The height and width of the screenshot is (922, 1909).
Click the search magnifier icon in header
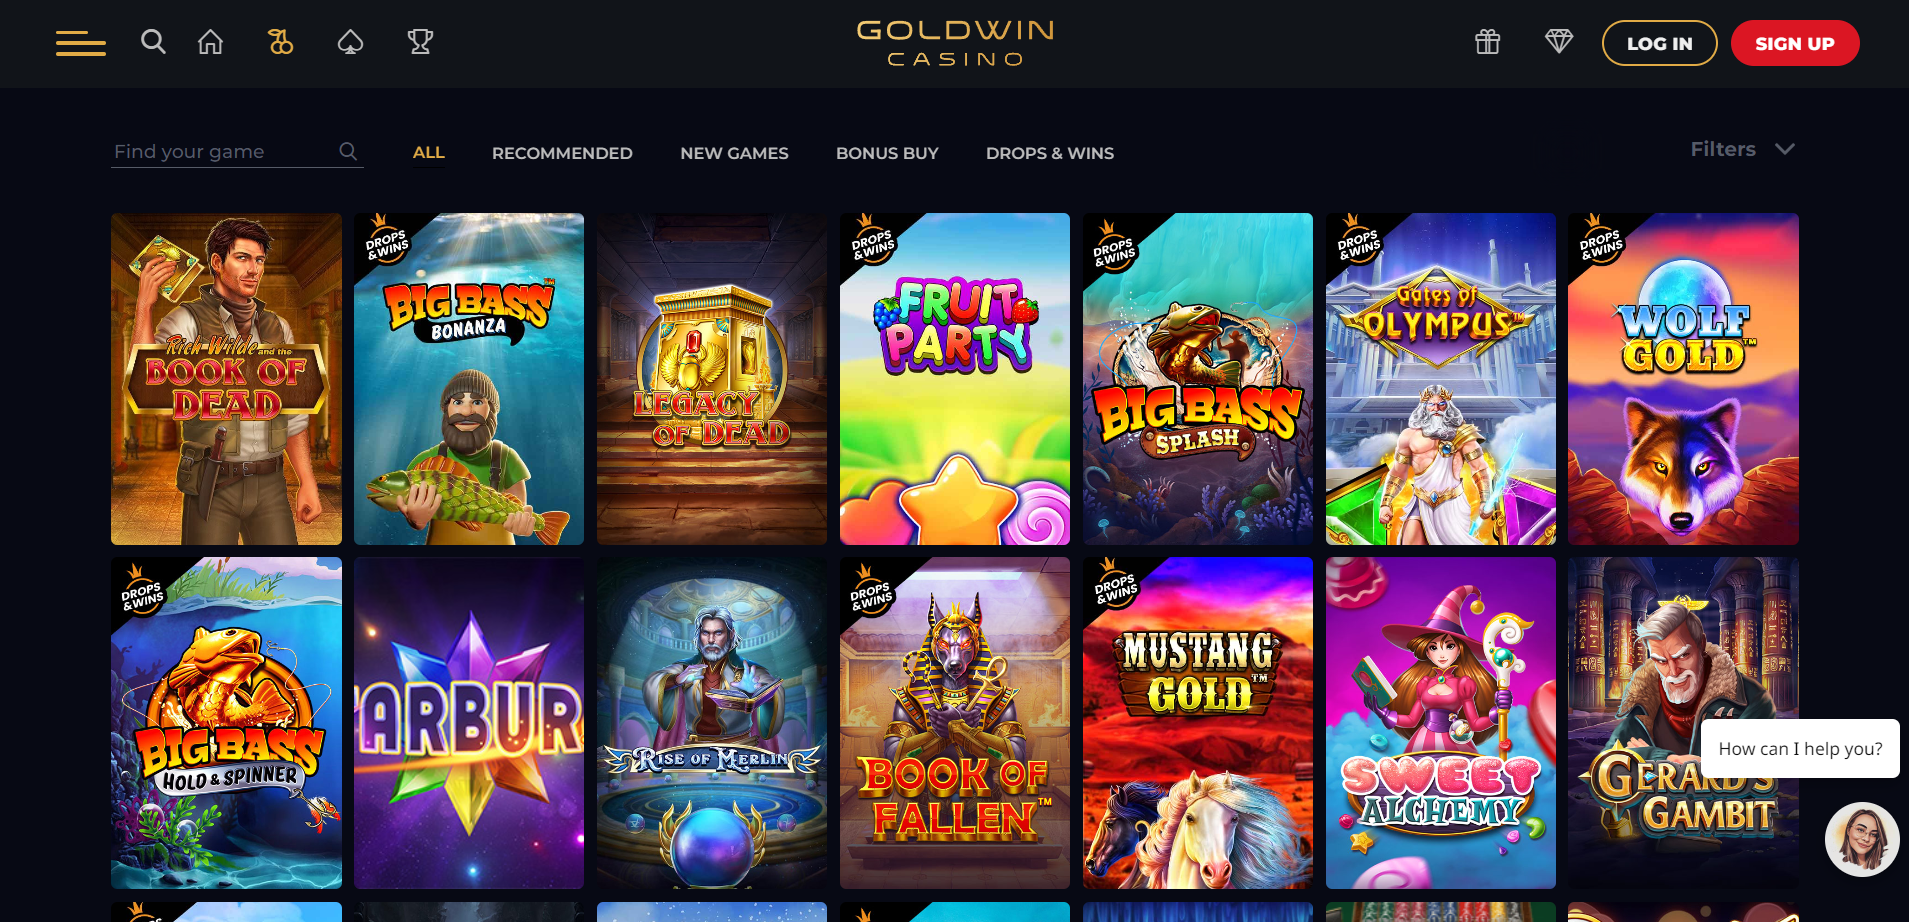point(153,42)
